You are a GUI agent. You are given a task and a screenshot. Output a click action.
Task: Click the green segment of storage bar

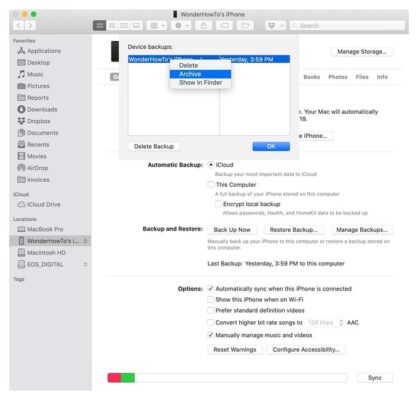128,378
